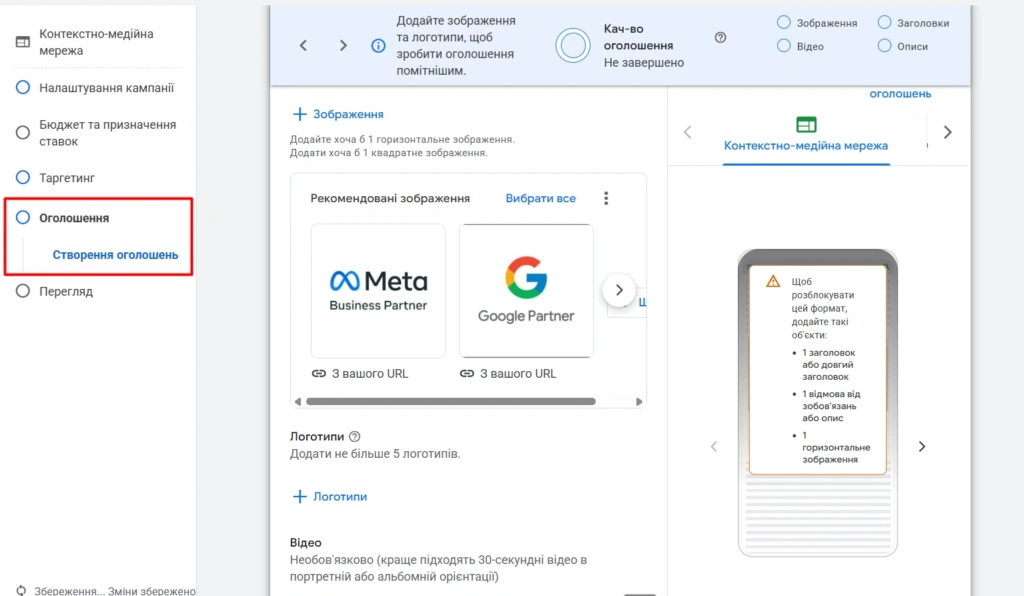Viewport: 1024px width, 596px height.
Task: Click Бюджет та призначення ставок step circle
Action: click(23, 133)
